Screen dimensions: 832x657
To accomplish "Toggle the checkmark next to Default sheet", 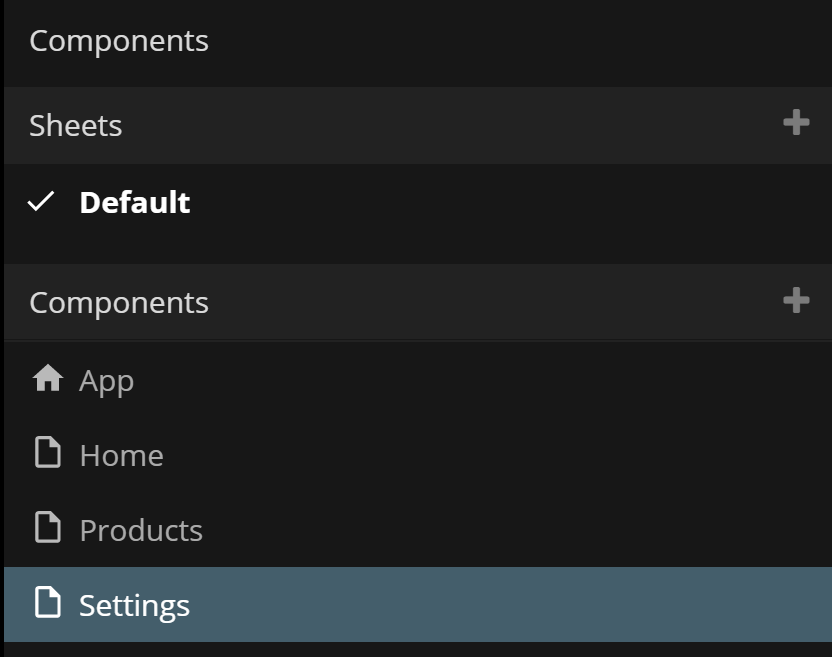I will 41,202.
